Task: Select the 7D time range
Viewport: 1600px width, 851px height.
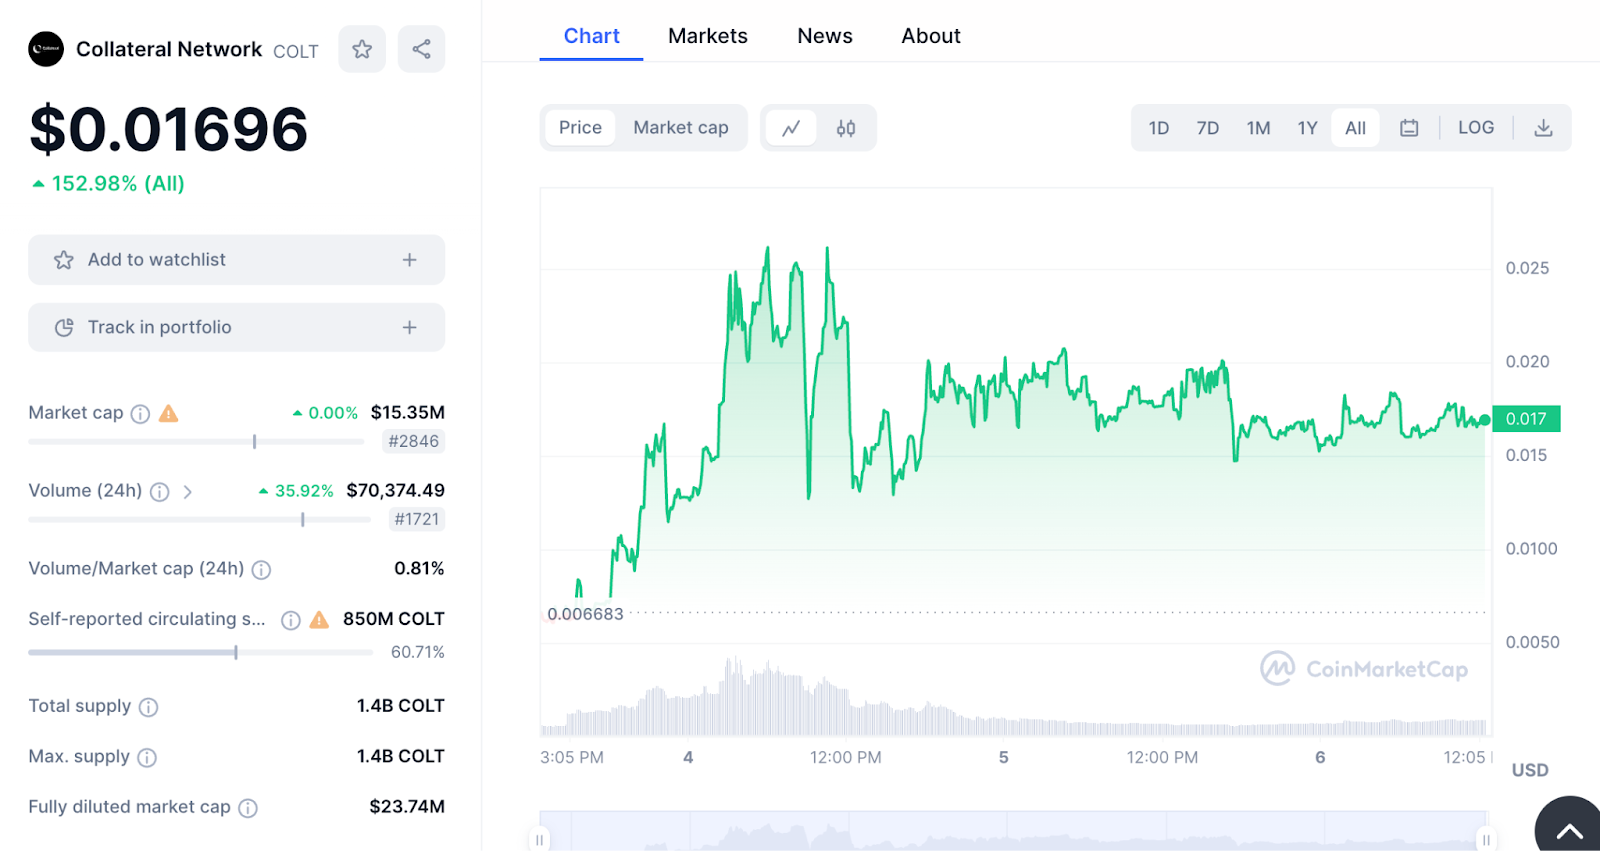Action: pyautogui.click(x=1207, y=128)
